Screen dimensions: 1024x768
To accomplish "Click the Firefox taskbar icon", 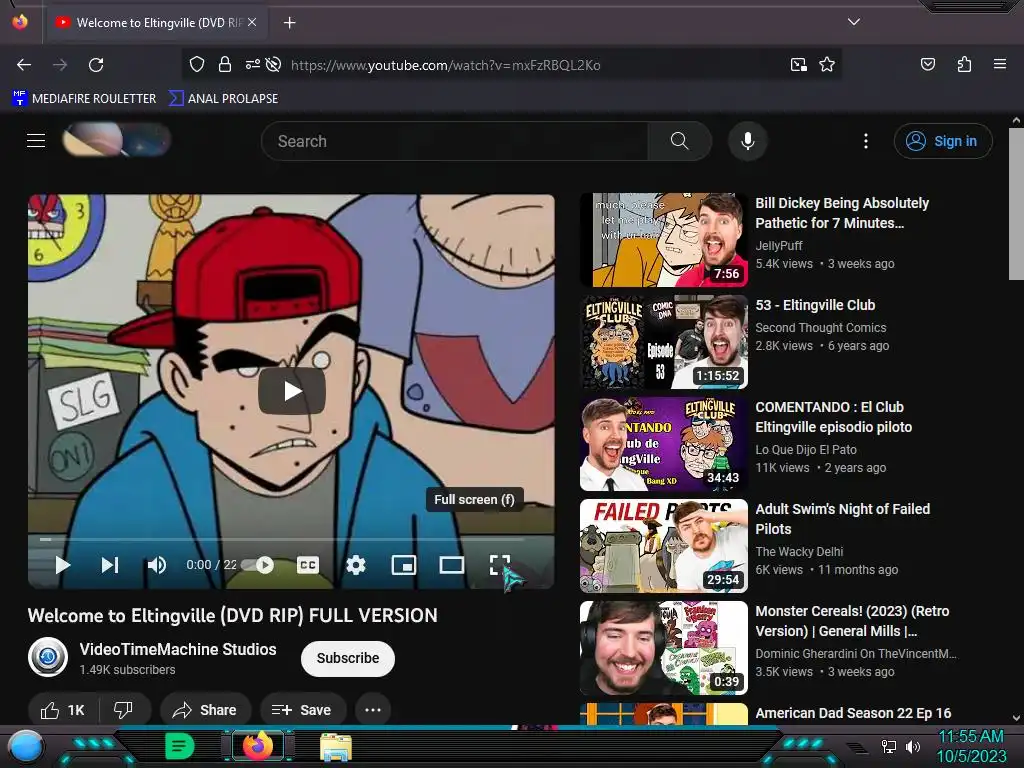I will pos(258,746).
